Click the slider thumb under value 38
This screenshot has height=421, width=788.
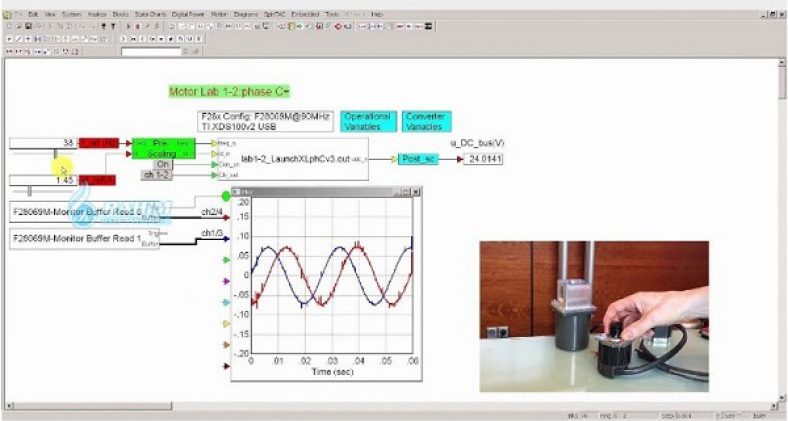coord(55,153)
